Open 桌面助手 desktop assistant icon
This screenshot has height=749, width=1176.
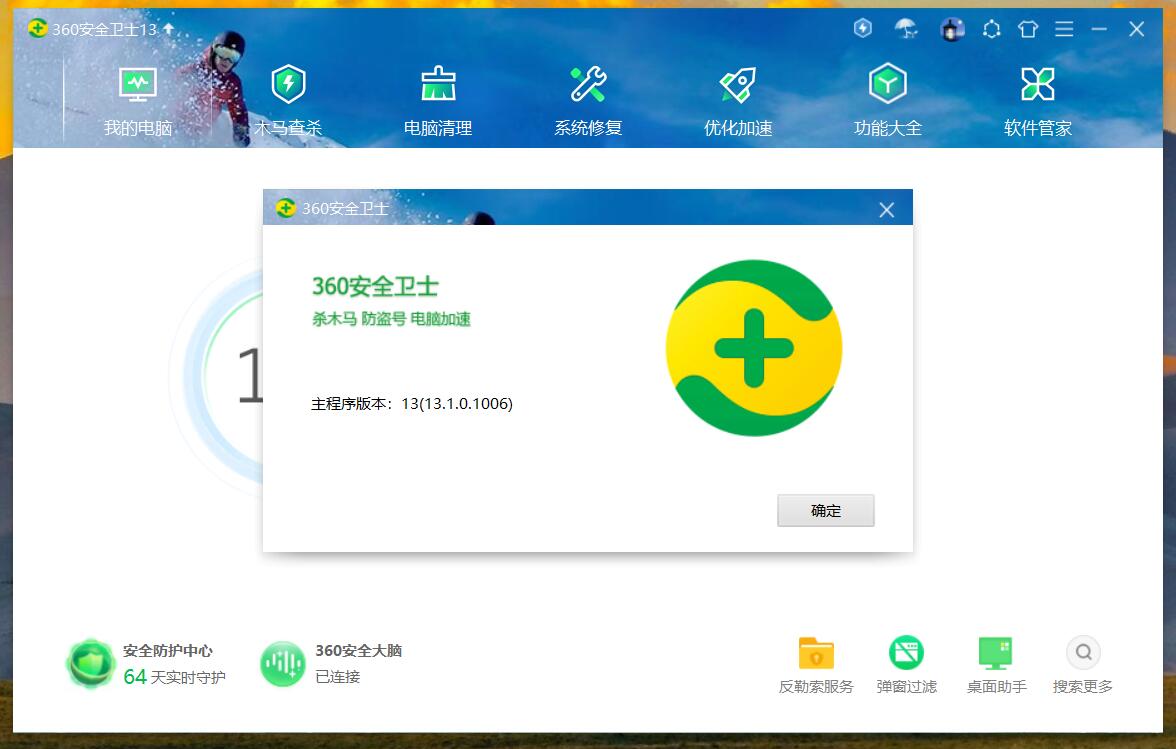pyautogui.click(x=996, y=653)
